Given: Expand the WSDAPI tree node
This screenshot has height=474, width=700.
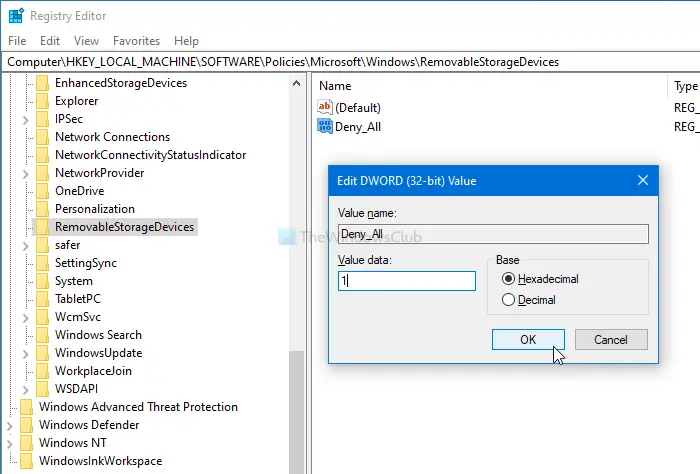Looking at the screenshot, I should [25, 390].
